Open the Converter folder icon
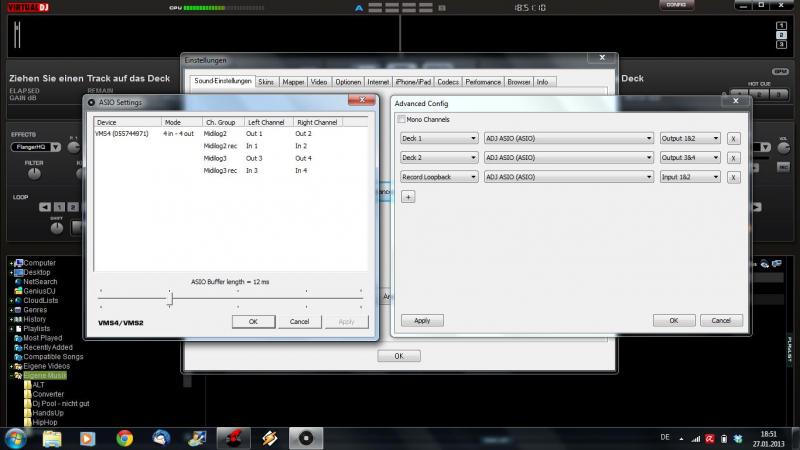Image resolution: width=800 pixels, height=450 pixels. (x=28, y=394)
